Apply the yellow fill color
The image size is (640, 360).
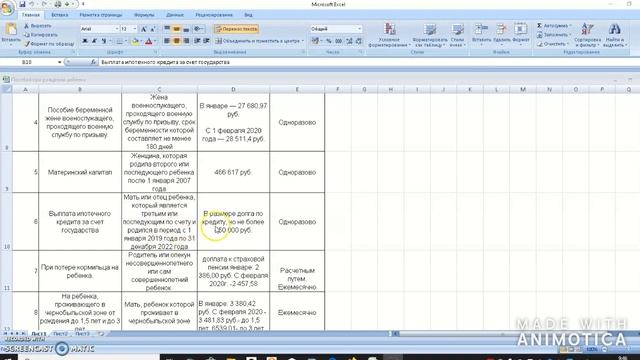(x=135, y=41)
